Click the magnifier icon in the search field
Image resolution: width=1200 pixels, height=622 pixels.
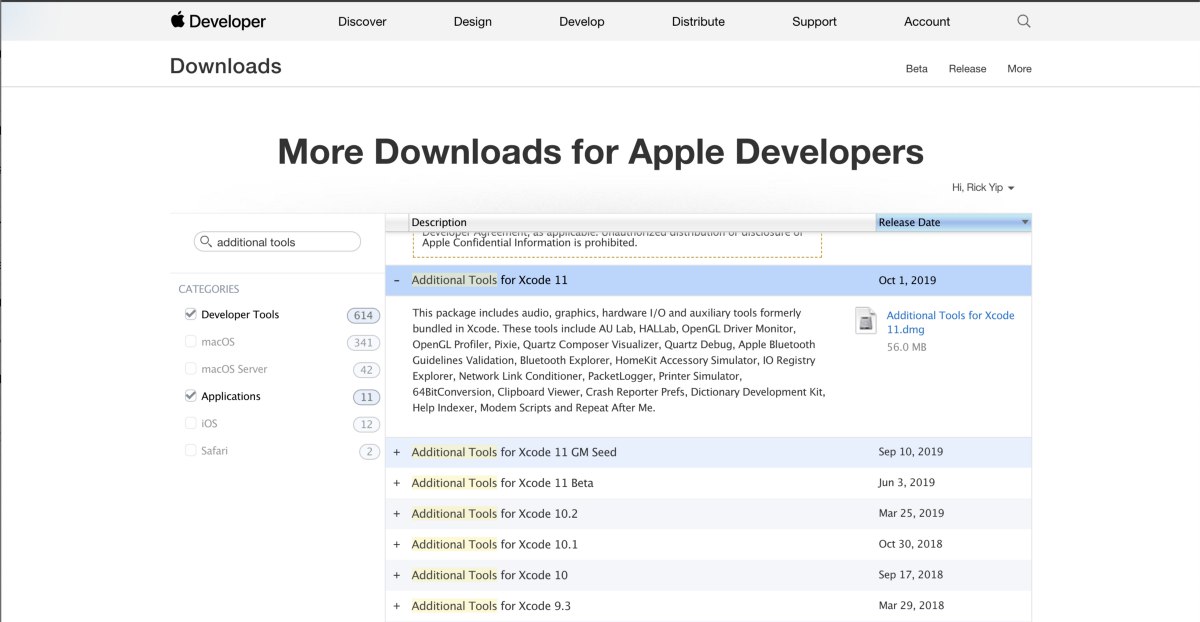point(206,242)
